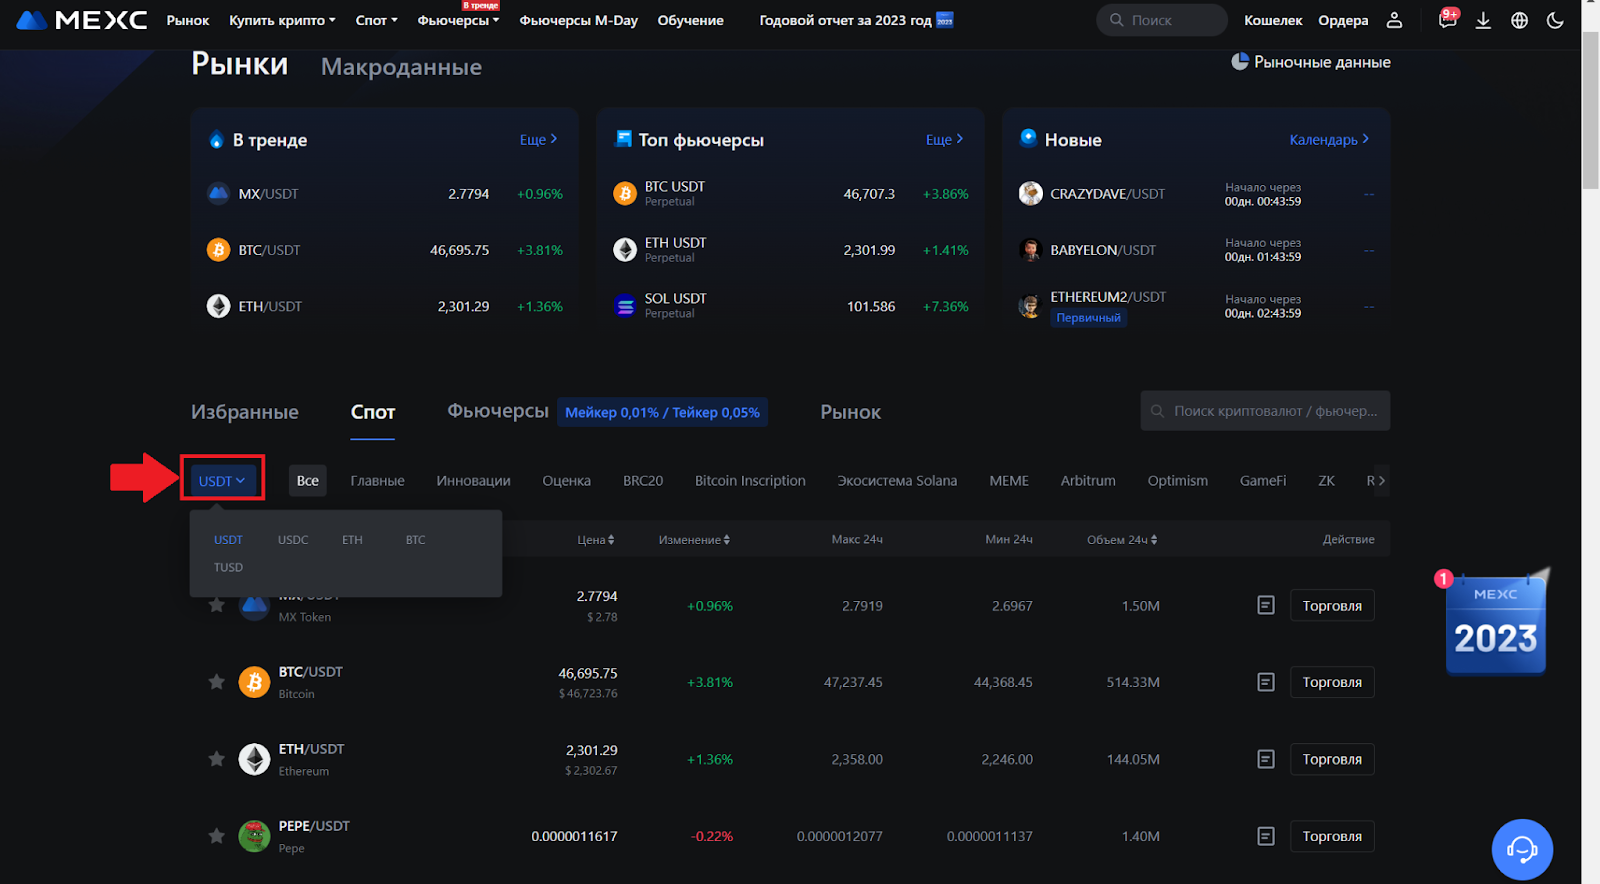
Task: Click the Ethereum coin icon in table
Action: point(254,759)
